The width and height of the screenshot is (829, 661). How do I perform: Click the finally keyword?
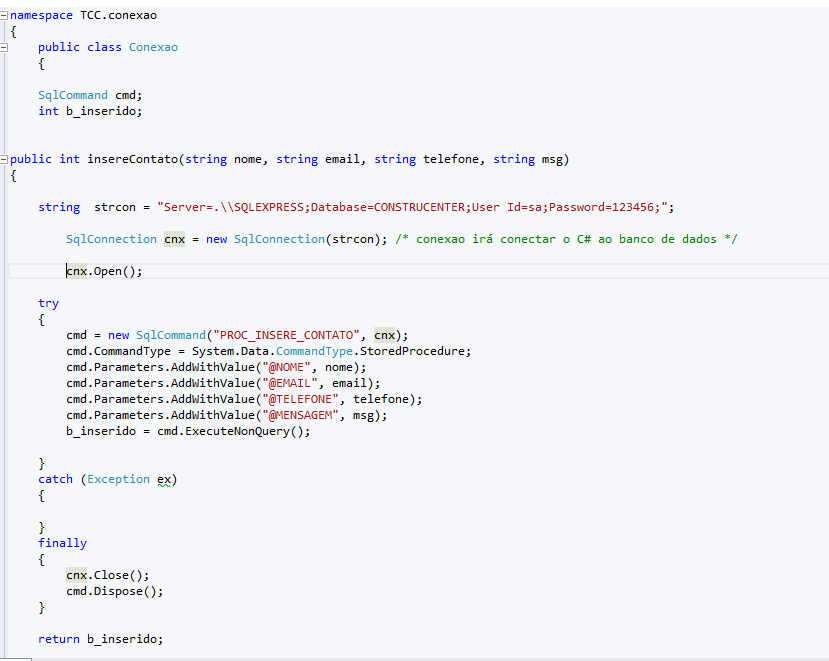tap(62, 543)
